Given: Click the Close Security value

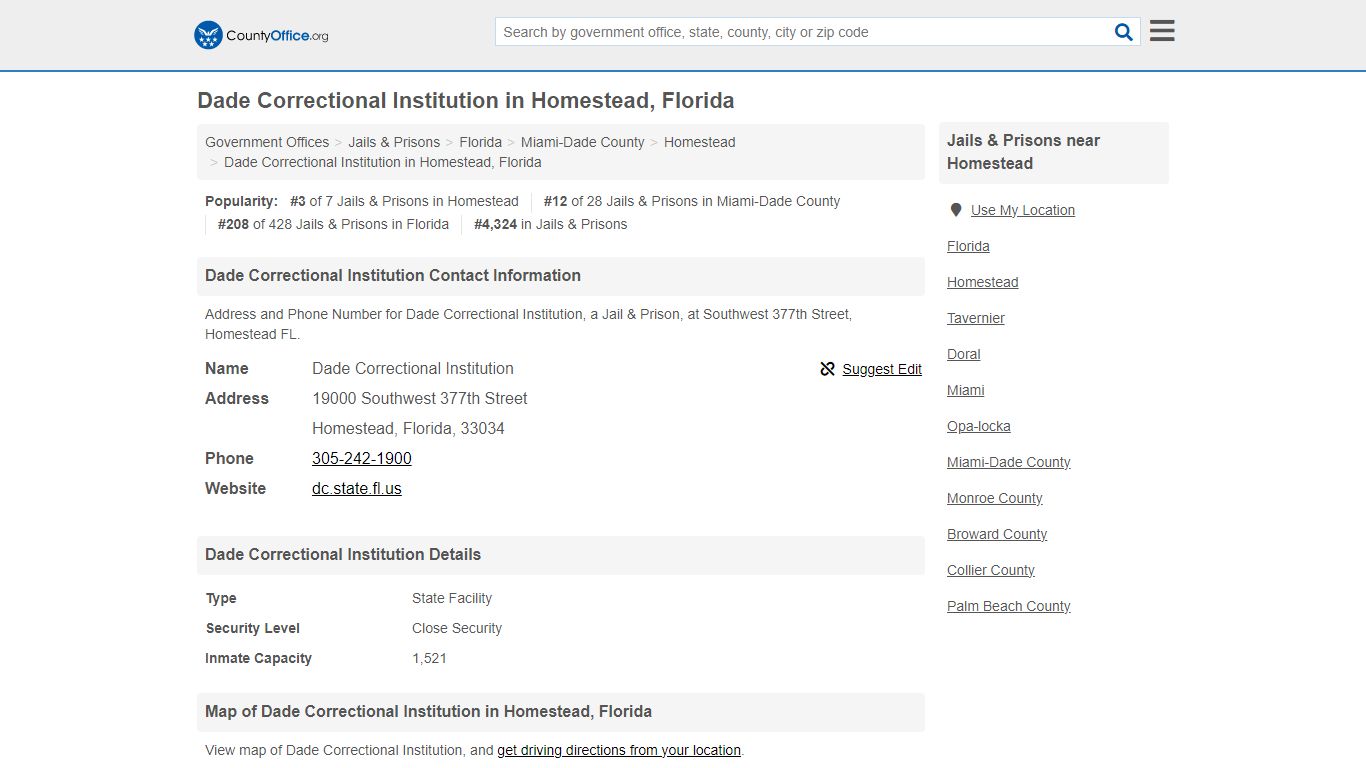Looking at the screenshot, I should [457, 628].
